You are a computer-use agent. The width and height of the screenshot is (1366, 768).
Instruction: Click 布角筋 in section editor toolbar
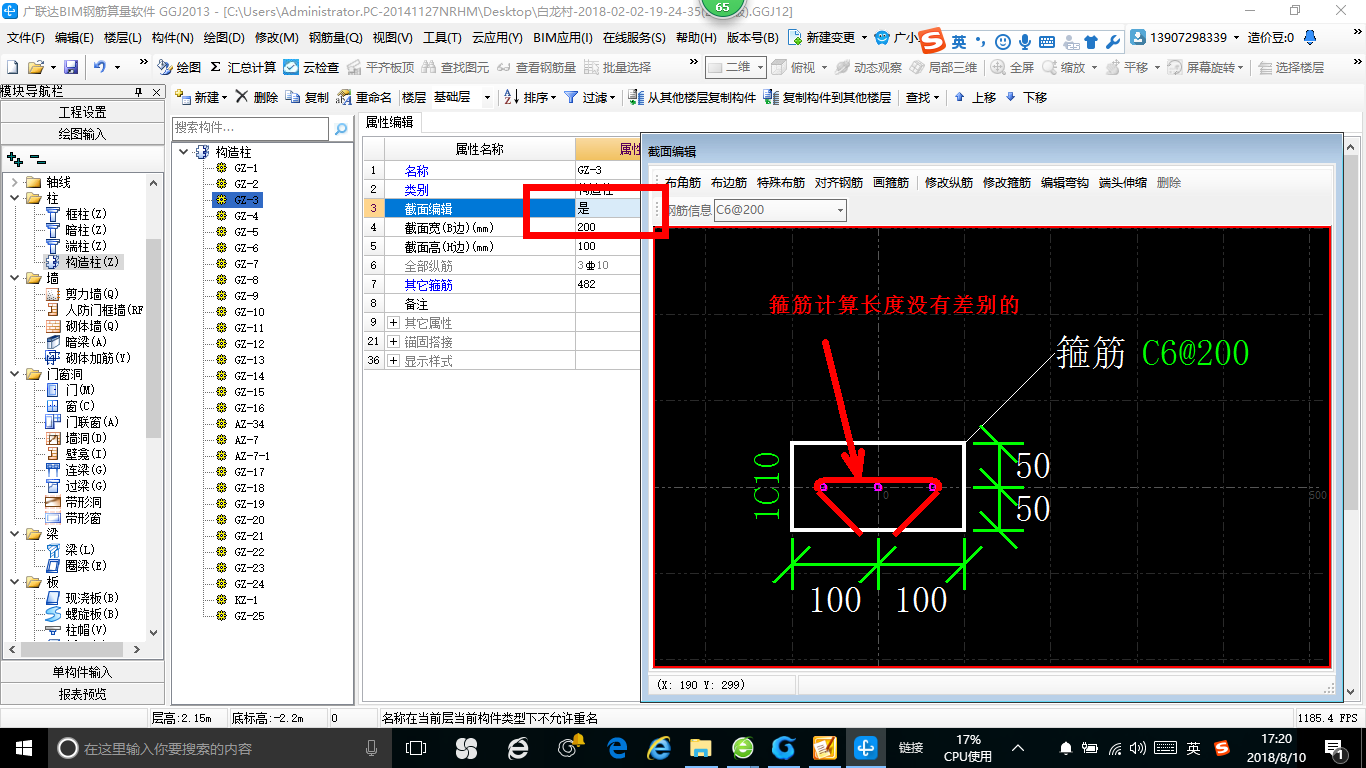(683, 183)
